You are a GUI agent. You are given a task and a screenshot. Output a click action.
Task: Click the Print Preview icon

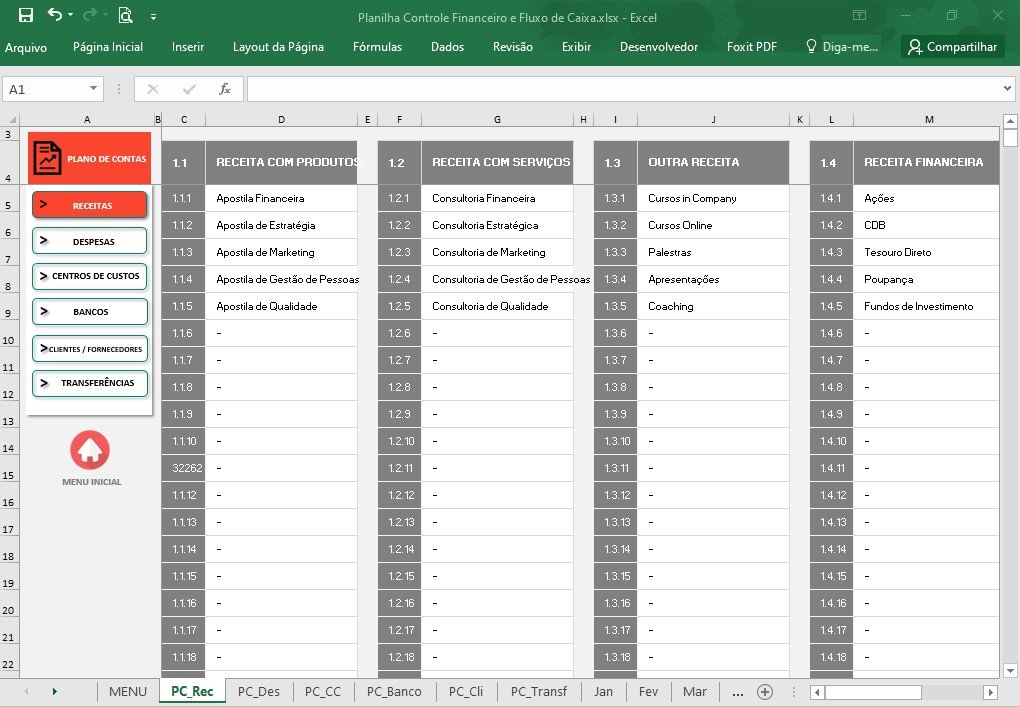pos(126,15)
